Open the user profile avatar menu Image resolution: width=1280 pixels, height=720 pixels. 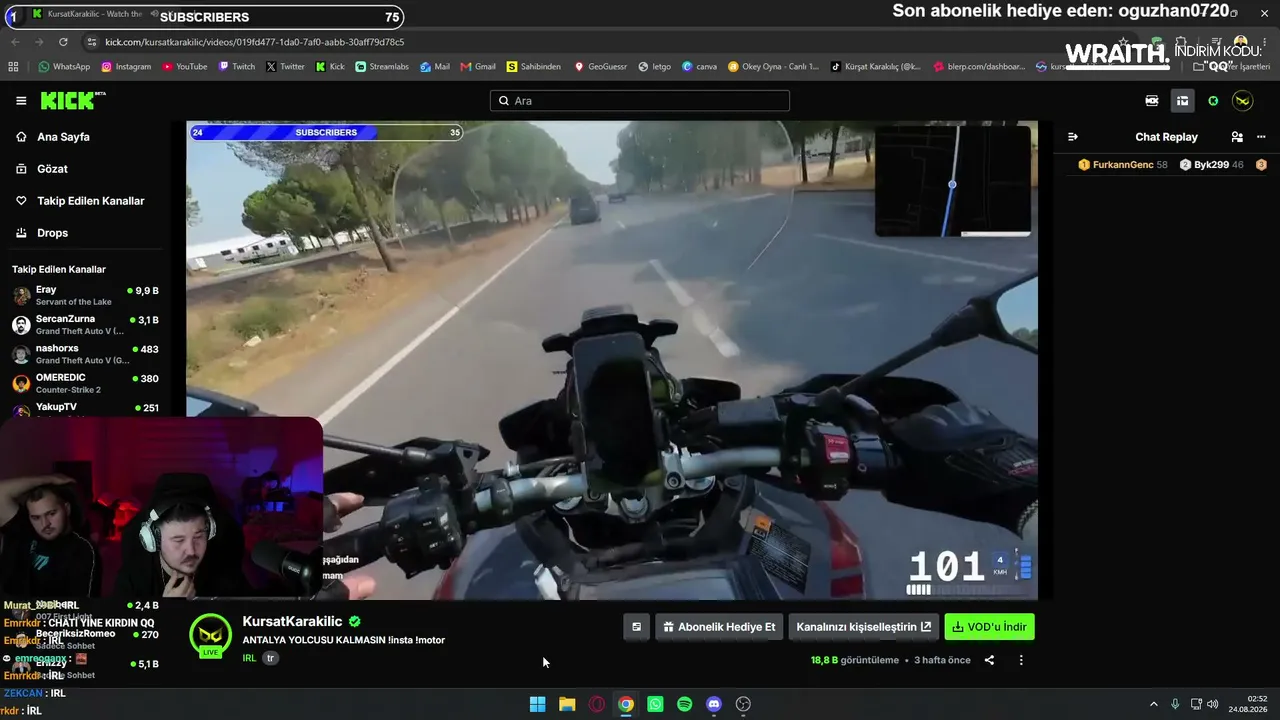[x=1242, y=100]
